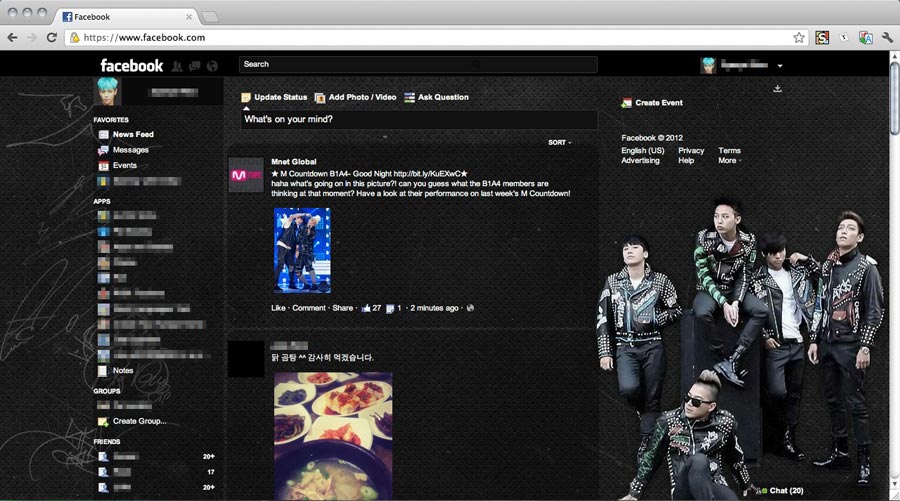Screen dimensions: 900x501
Task: Click the 2 minutes ago timestamp
Action: point(434,308)
